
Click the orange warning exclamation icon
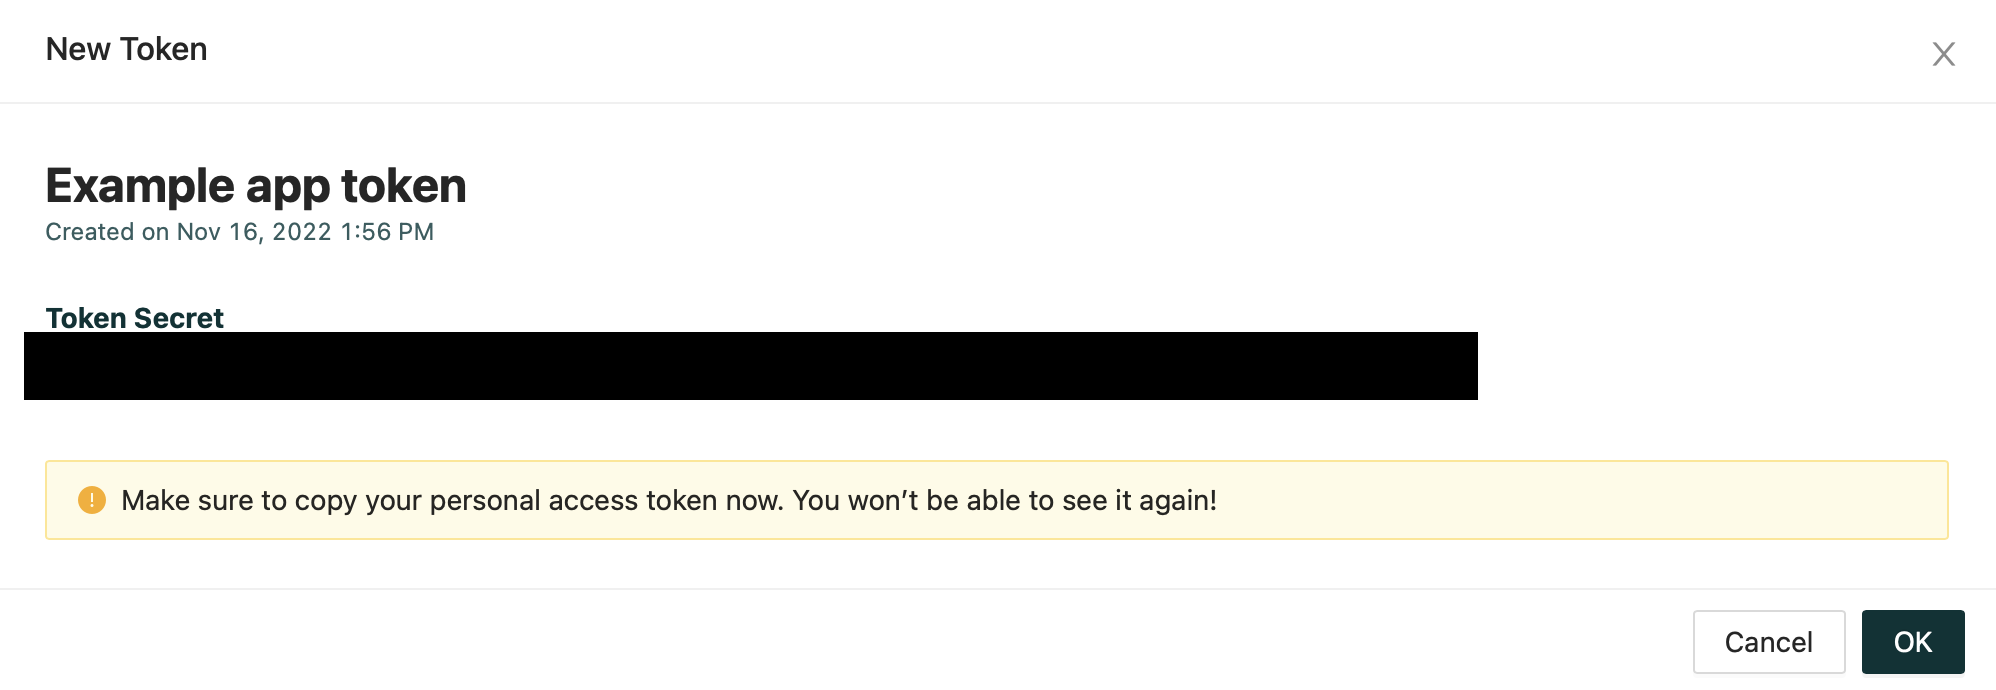92,500
